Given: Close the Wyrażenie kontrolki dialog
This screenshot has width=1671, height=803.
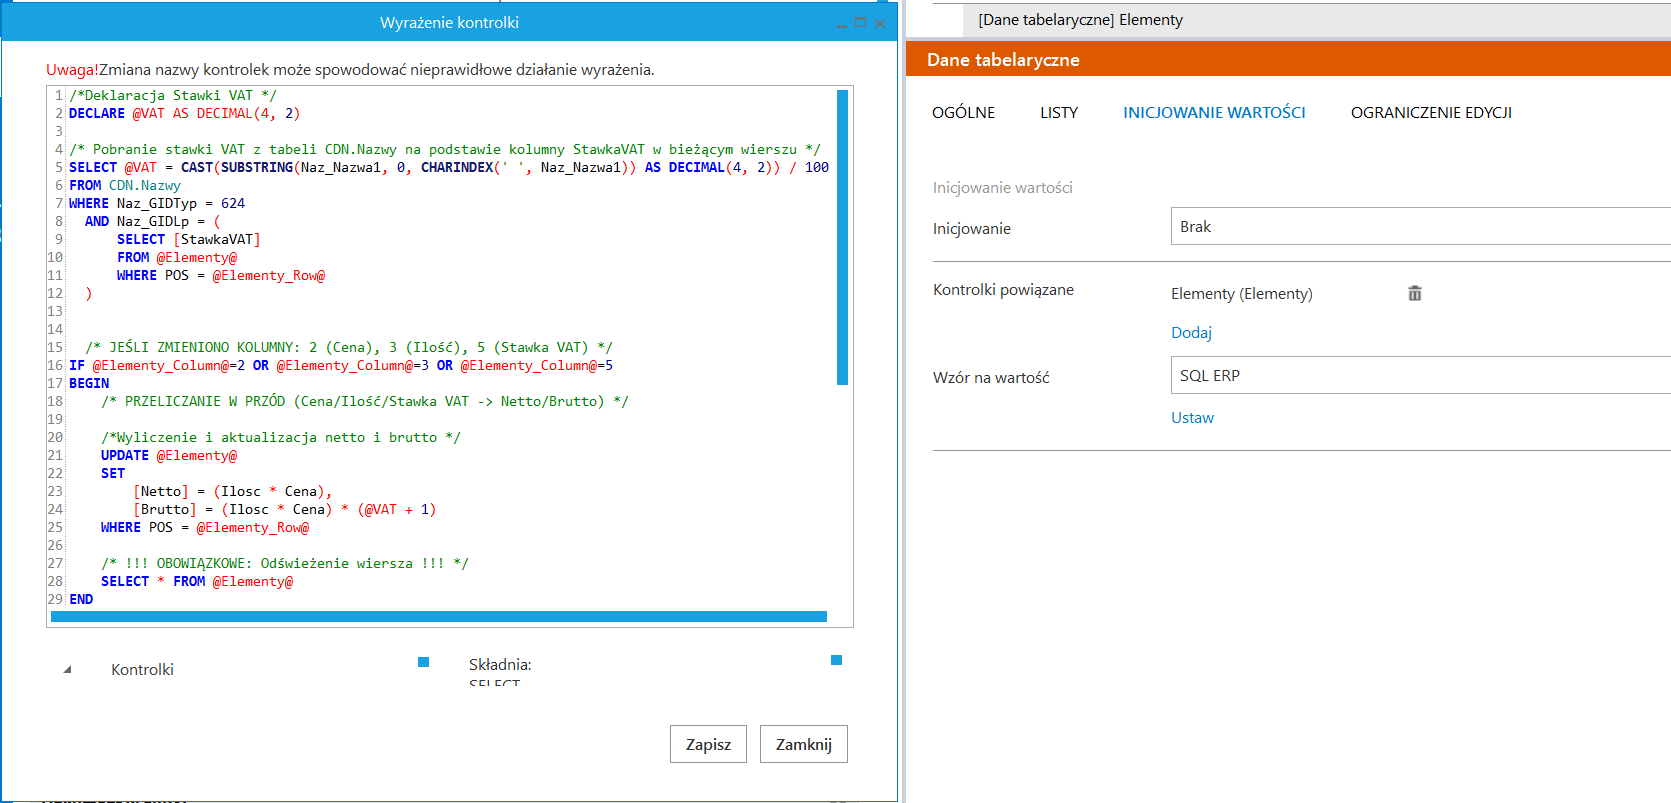Looking at the screenshot, I should [880, 23].
